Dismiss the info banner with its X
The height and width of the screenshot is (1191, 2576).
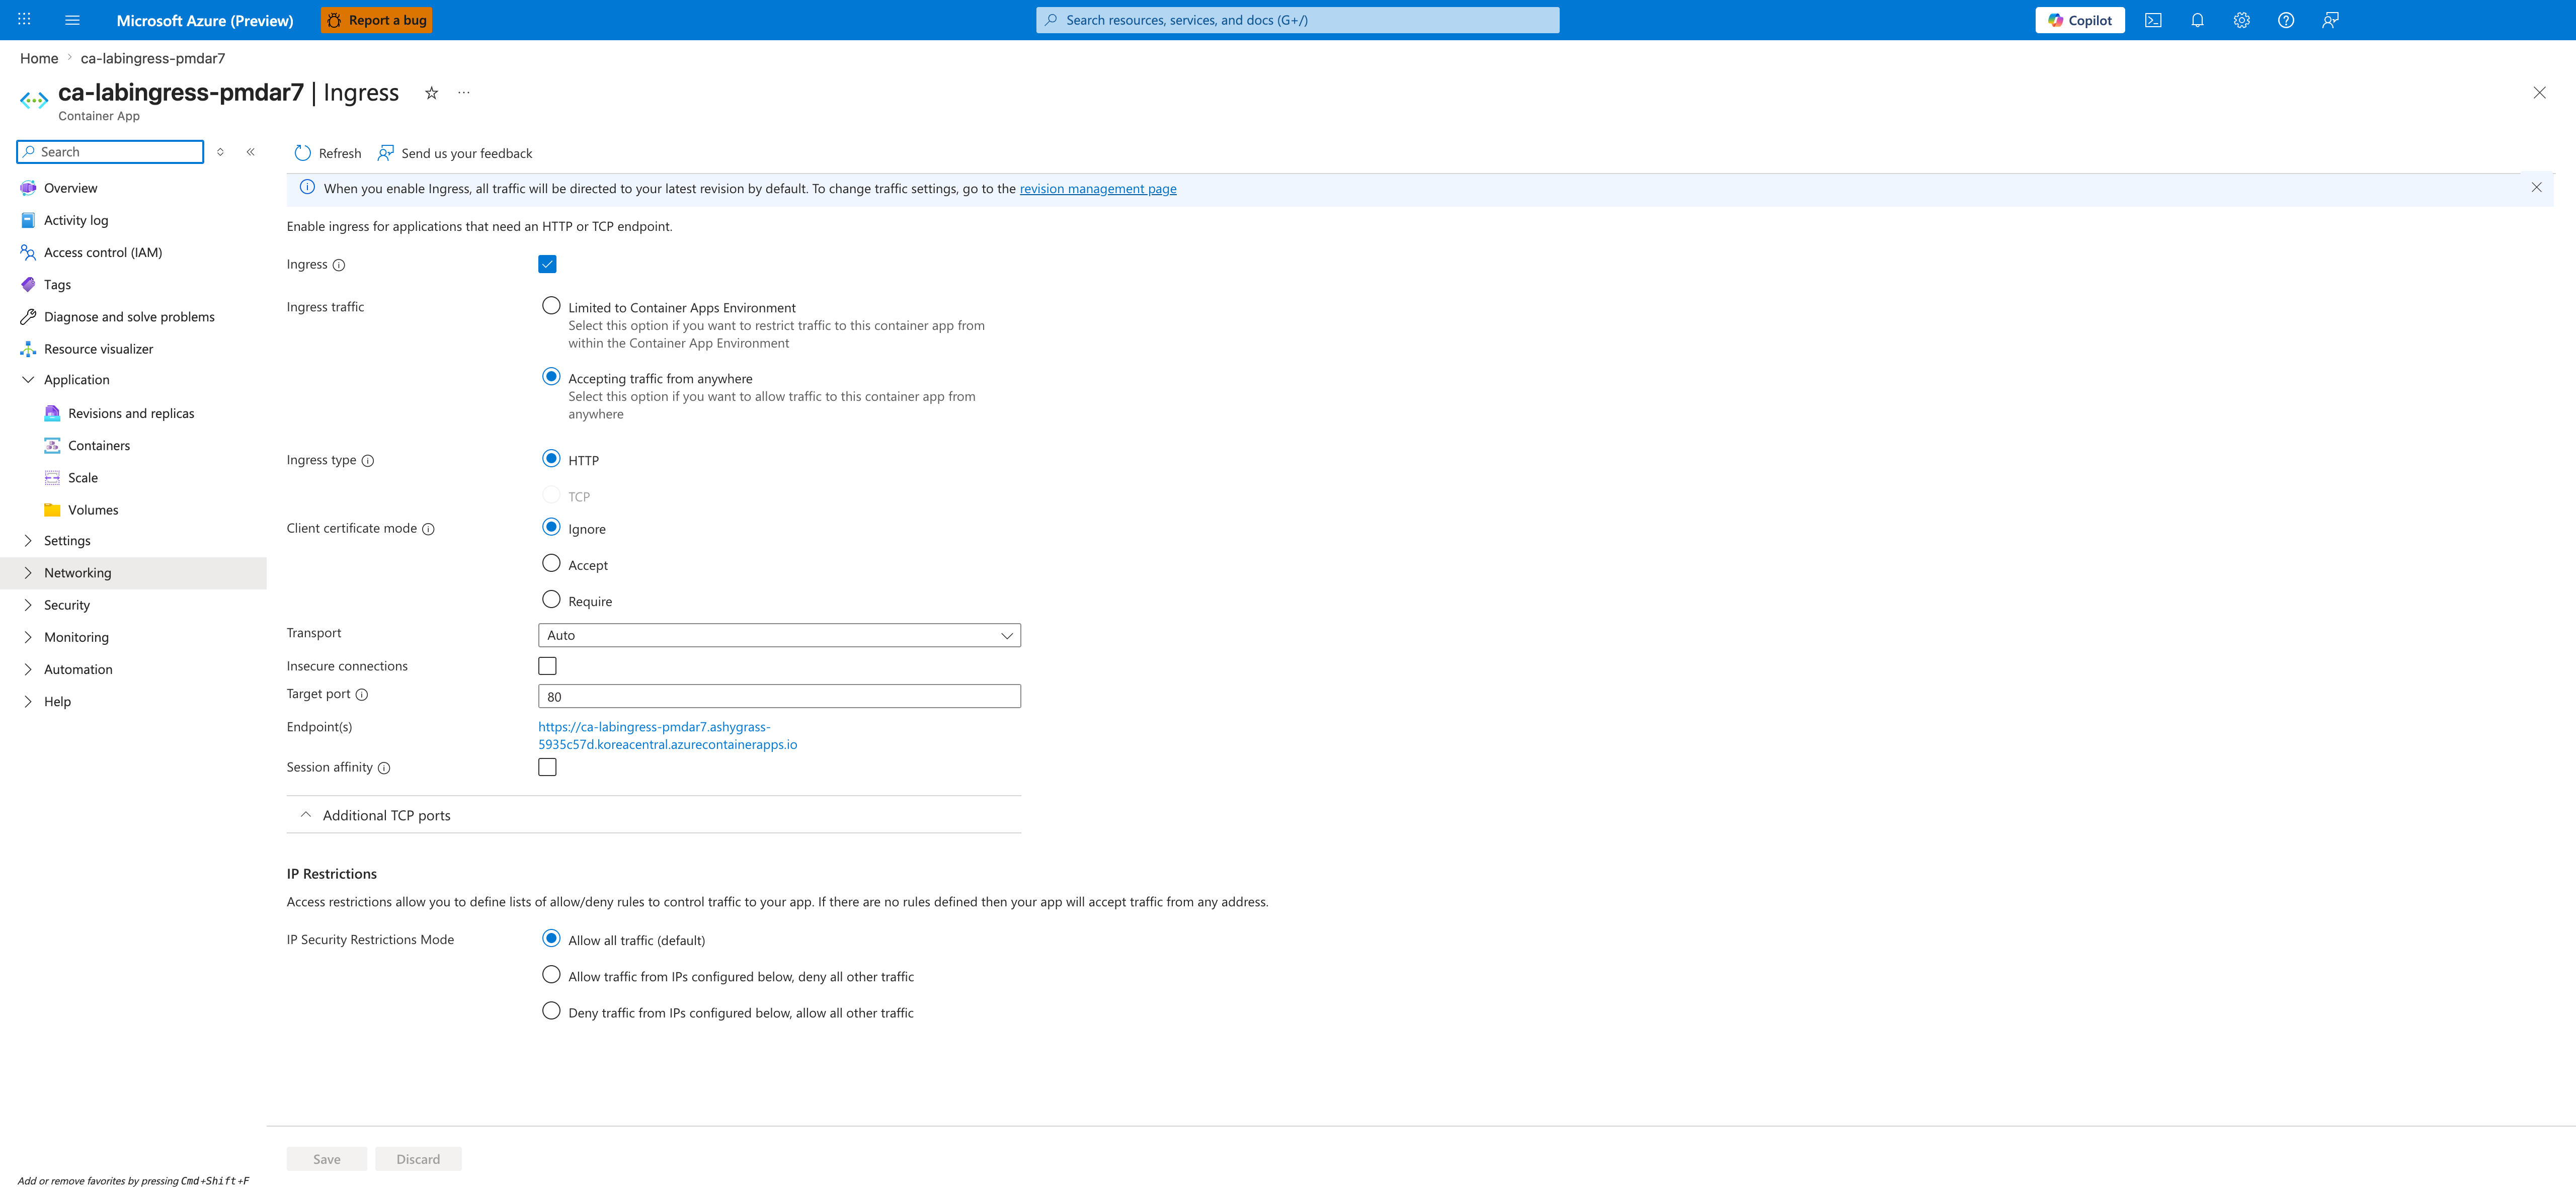coord(2536,187)
